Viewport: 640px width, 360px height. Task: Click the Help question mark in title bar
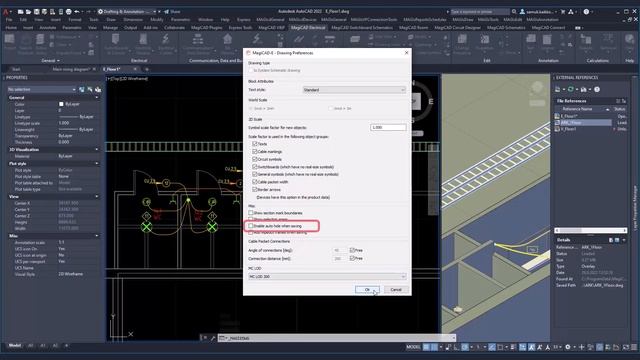[x=586, y=12]
